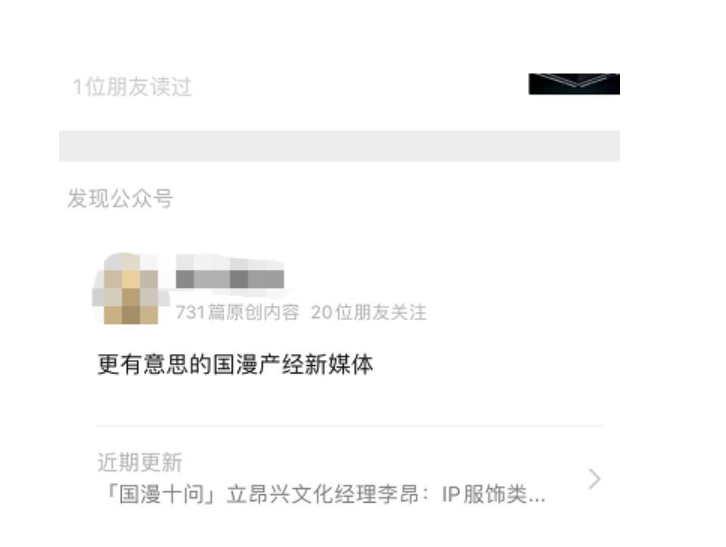Select the number "731" in the stats line
726x547 pixels.
click(x=190, y=312)
